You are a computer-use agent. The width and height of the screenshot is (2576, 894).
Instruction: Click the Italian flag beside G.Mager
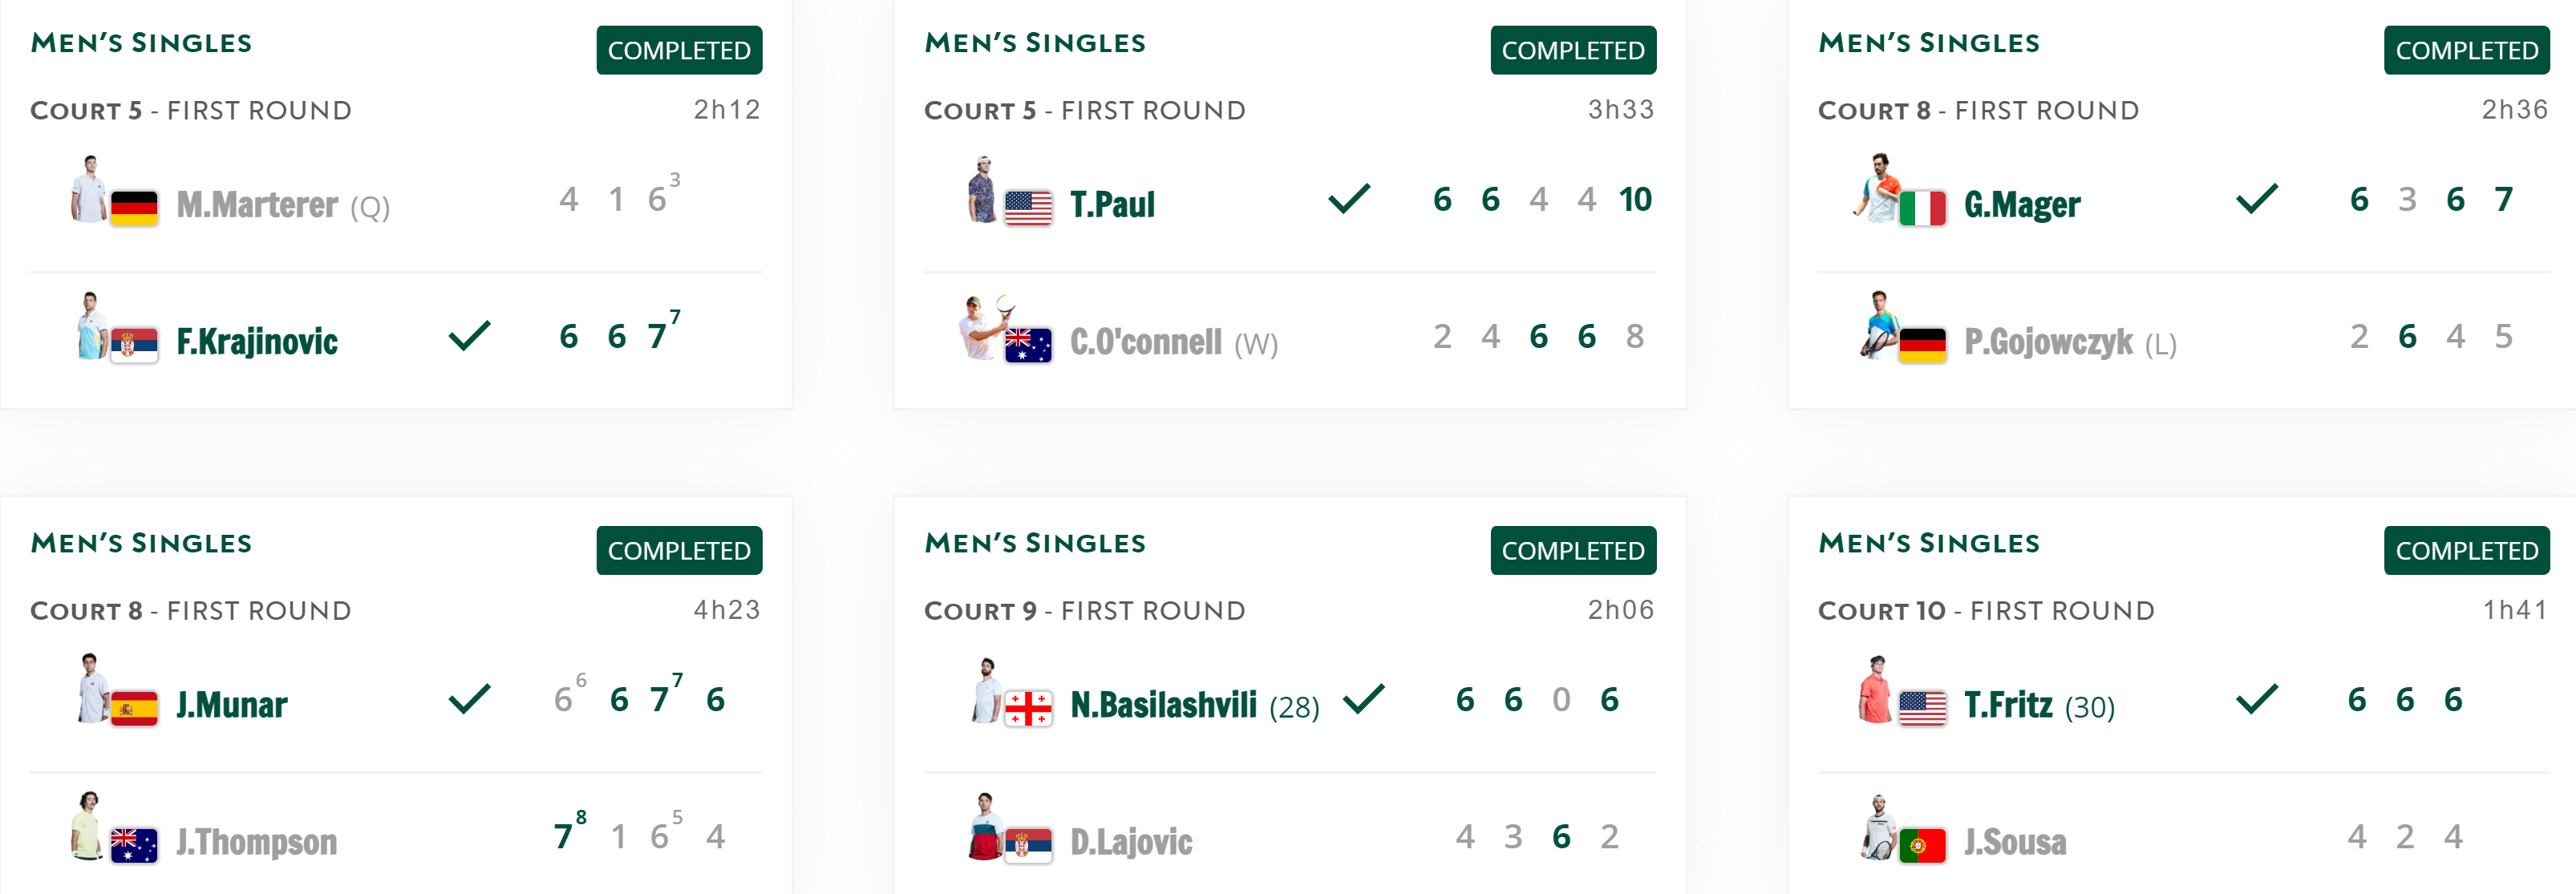(1922, 208)
